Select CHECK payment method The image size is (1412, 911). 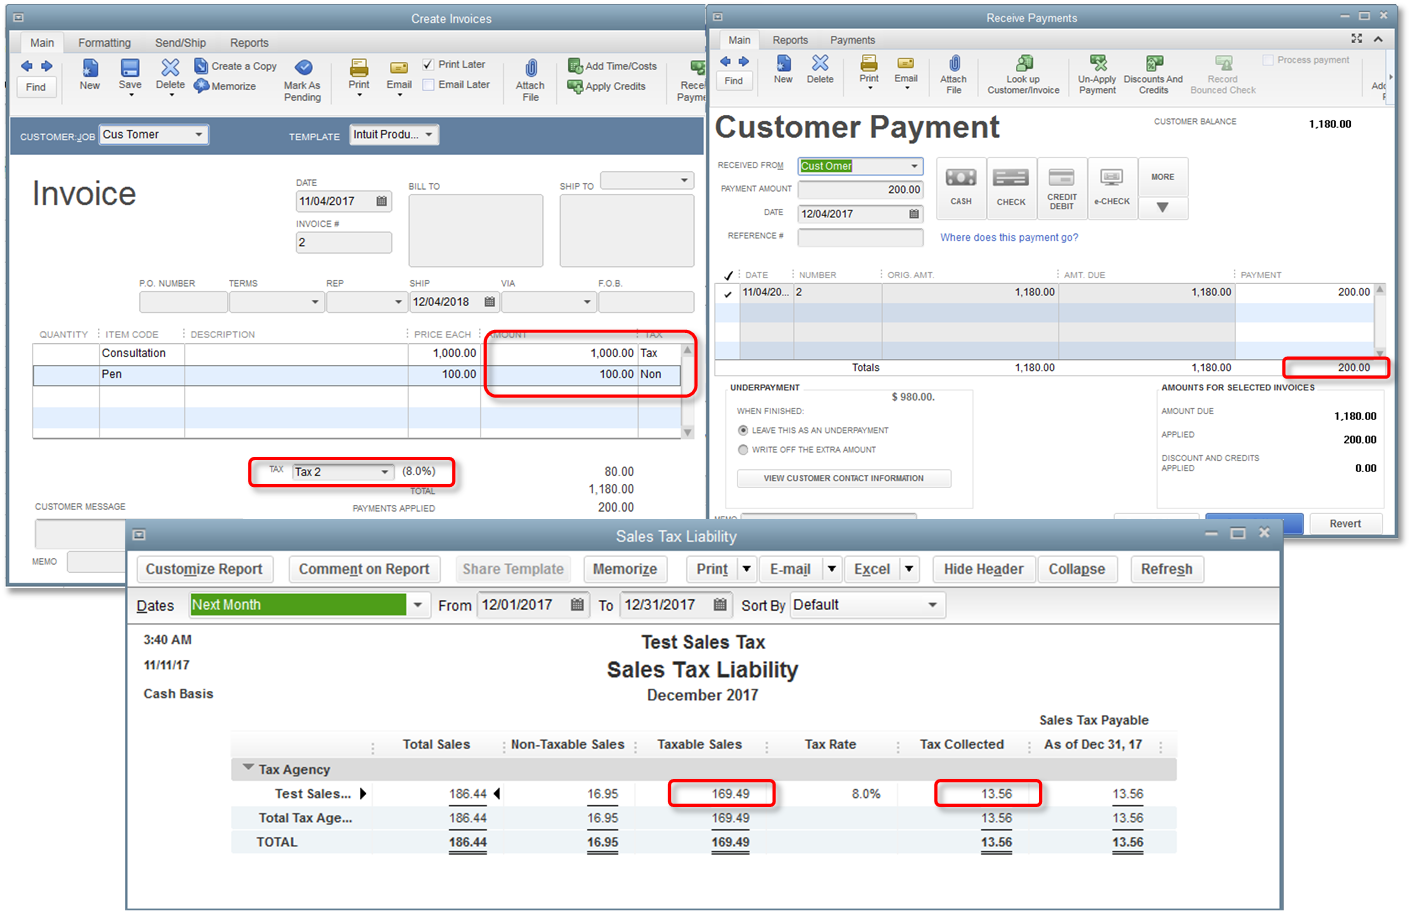coord(1011,188)
